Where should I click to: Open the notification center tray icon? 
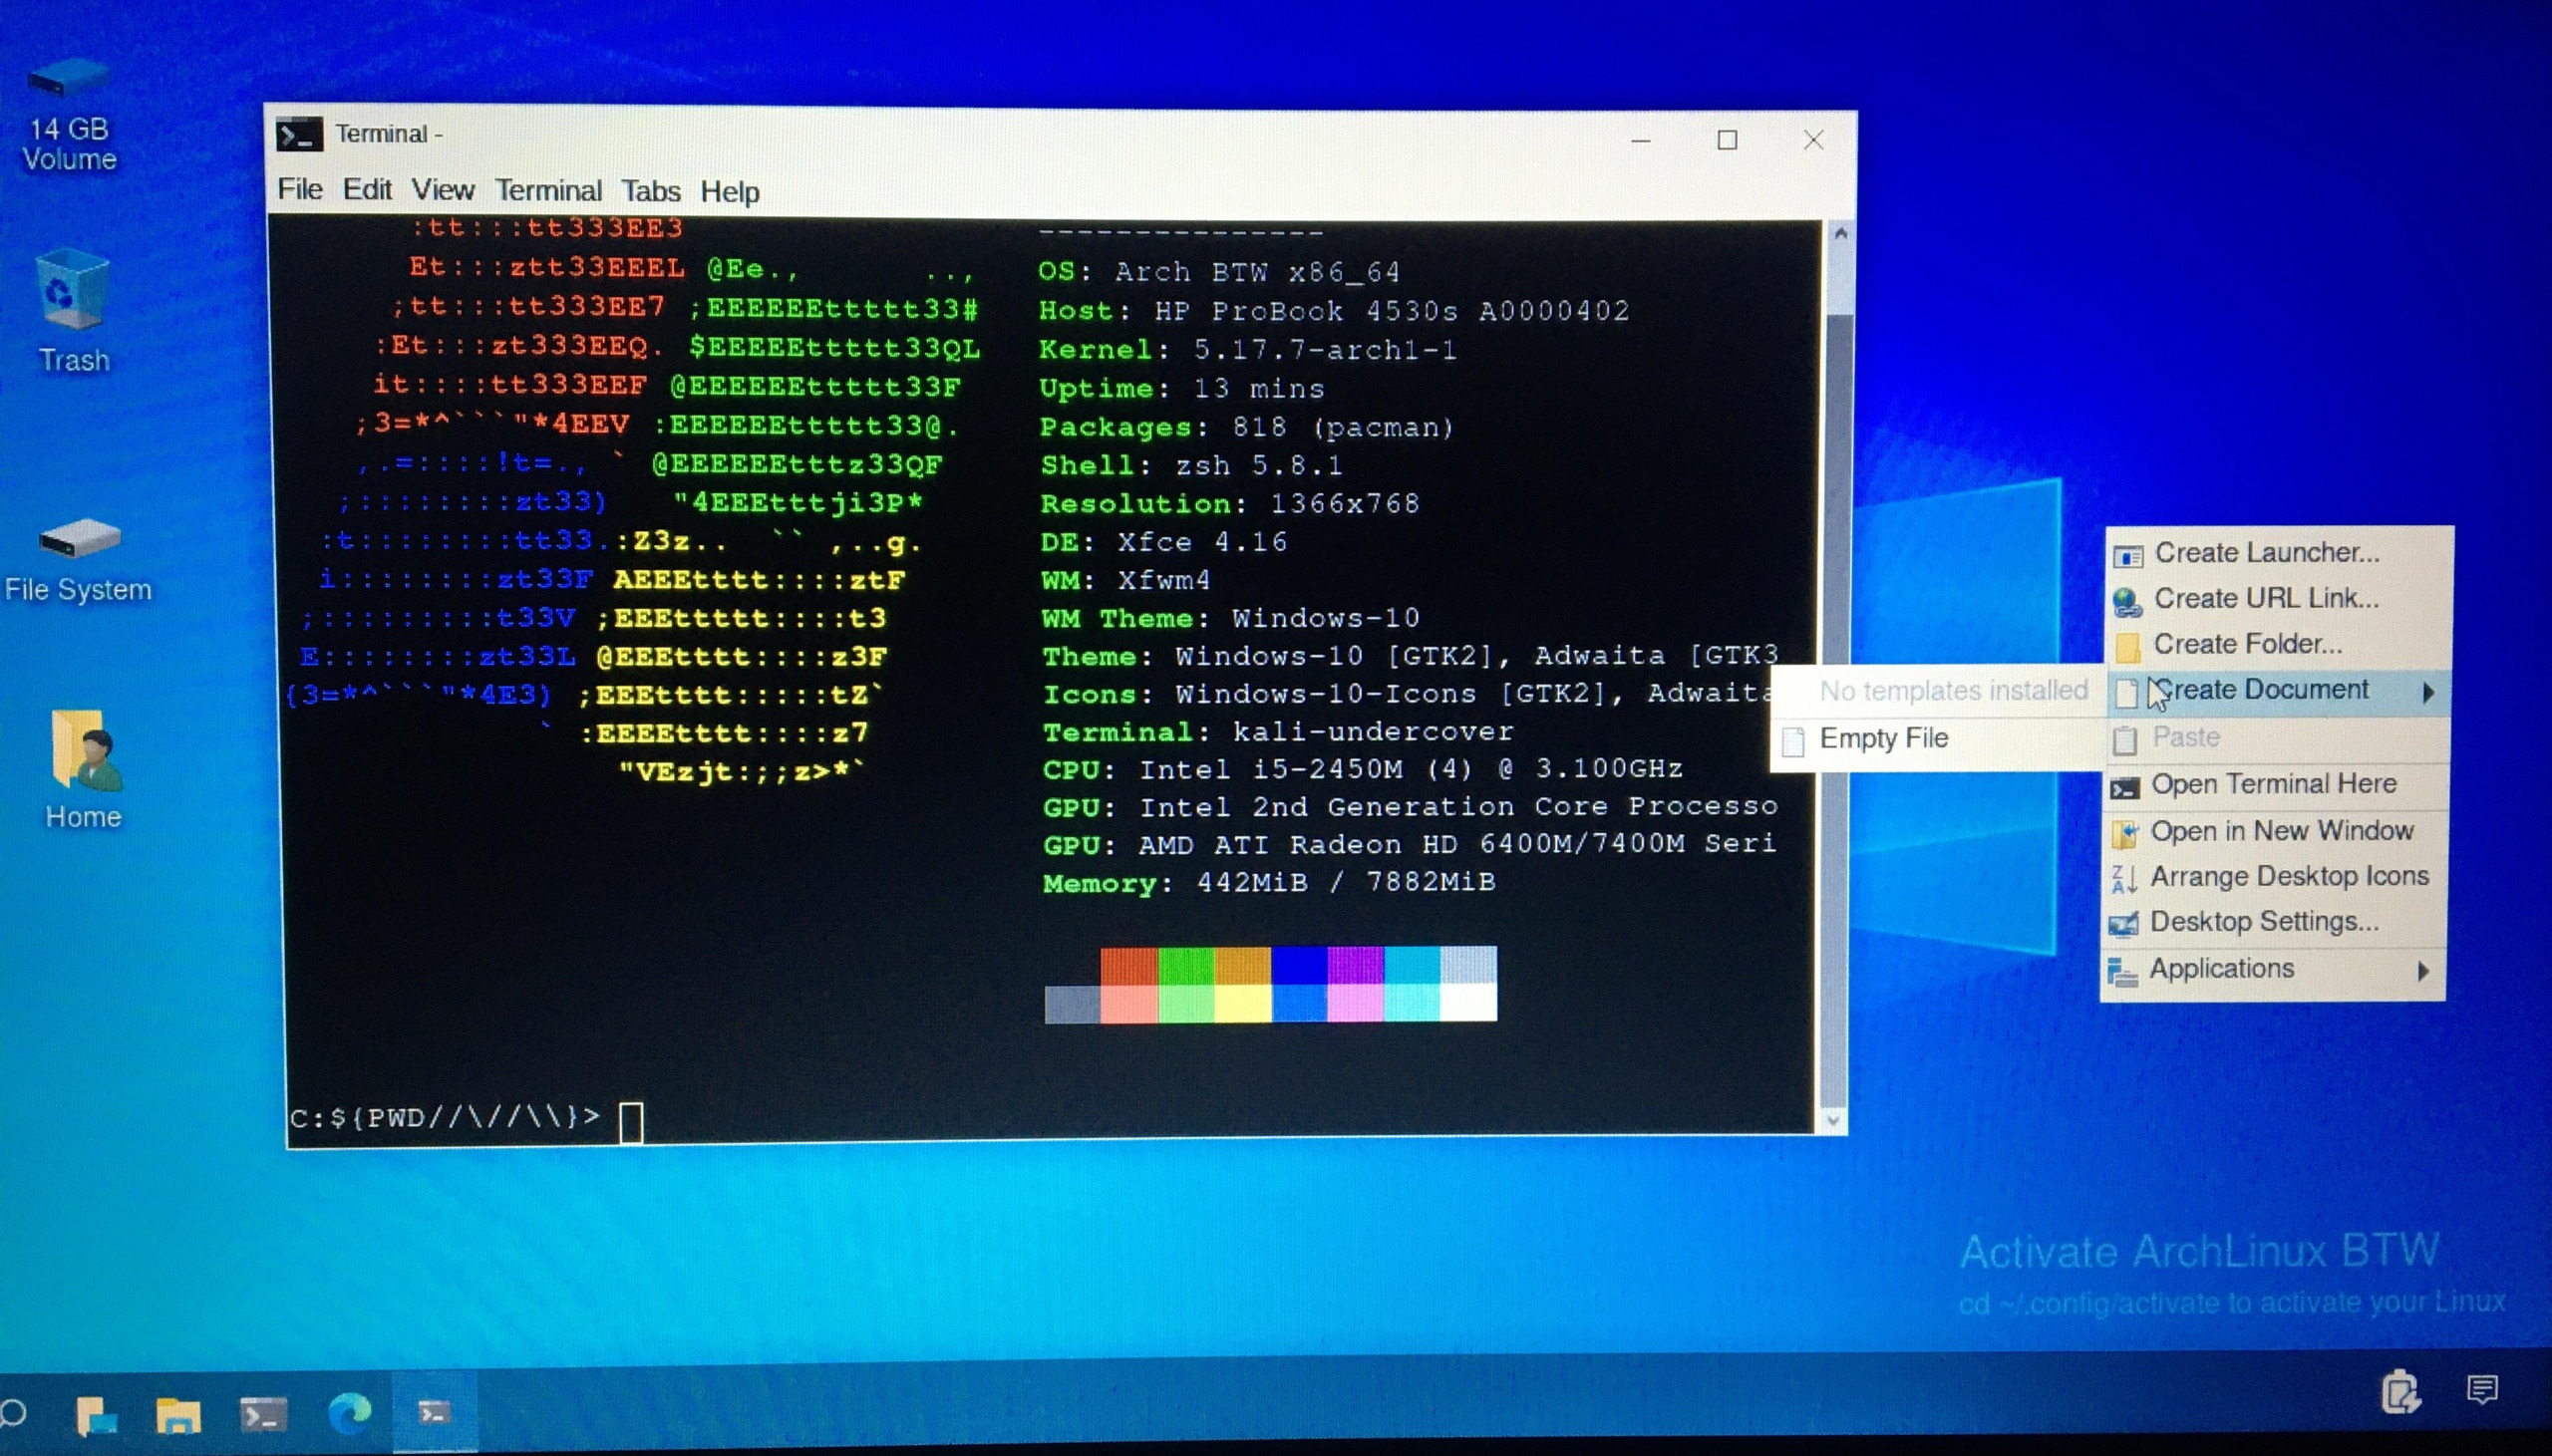(2482, 1390)
